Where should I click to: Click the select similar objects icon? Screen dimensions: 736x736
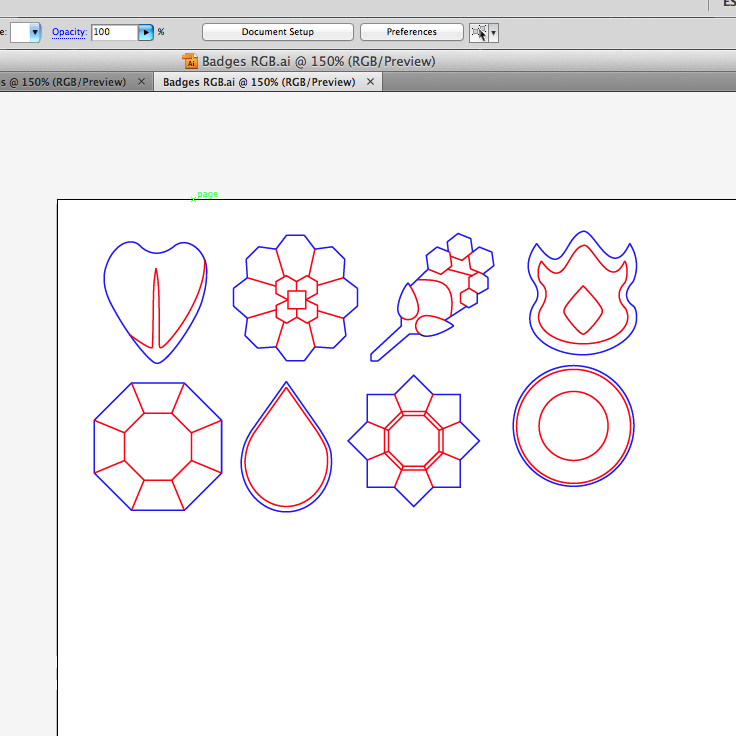479,33
